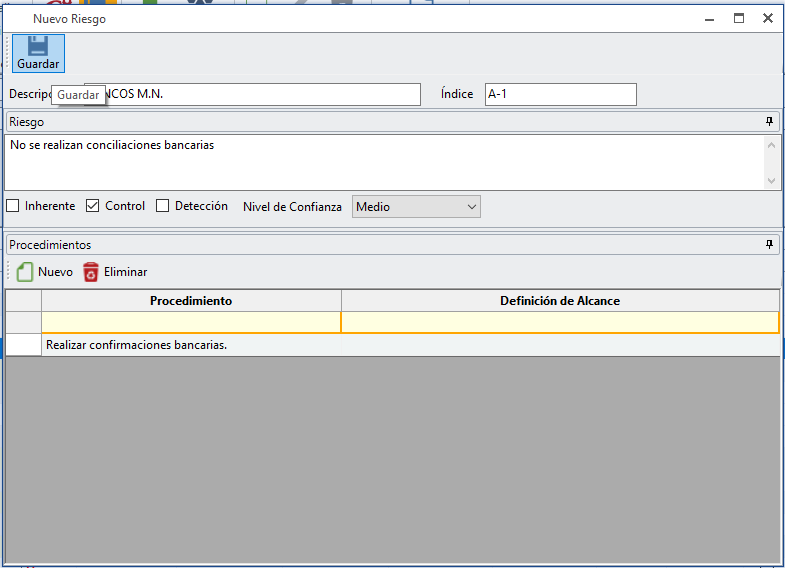Click the Riesgo text scrollbar down arrow

[771, 181]
